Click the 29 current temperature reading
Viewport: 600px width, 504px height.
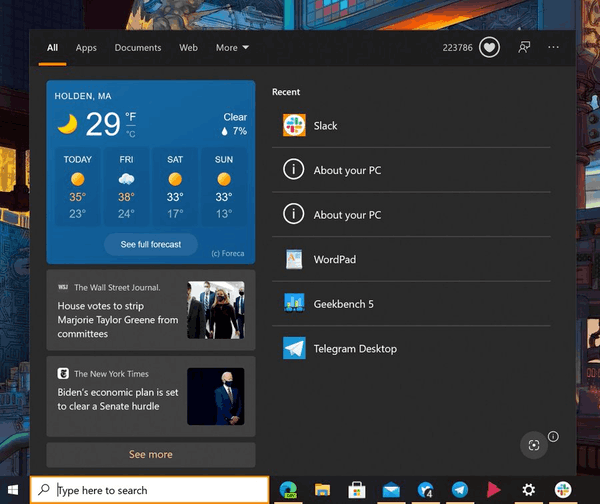click(103, 124)
